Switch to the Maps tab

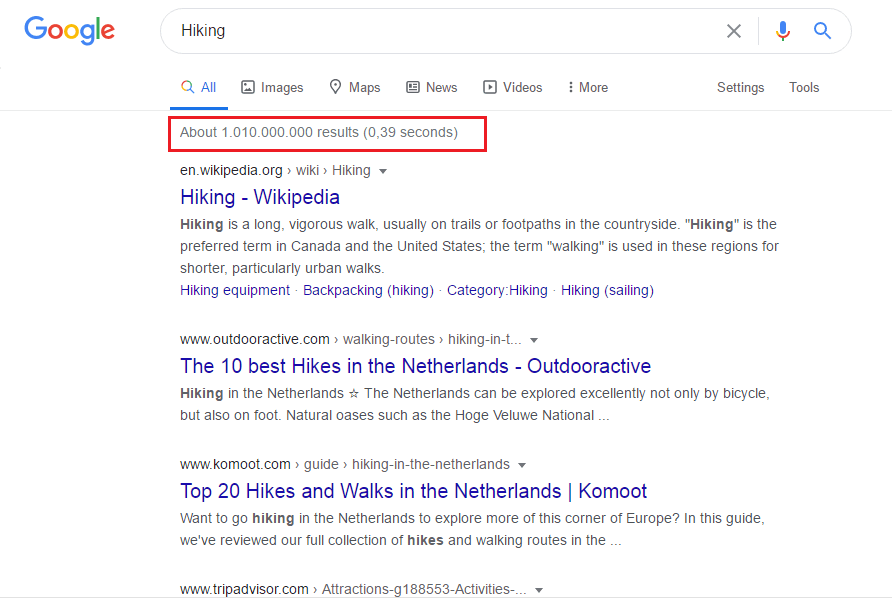tap(354, 88)
